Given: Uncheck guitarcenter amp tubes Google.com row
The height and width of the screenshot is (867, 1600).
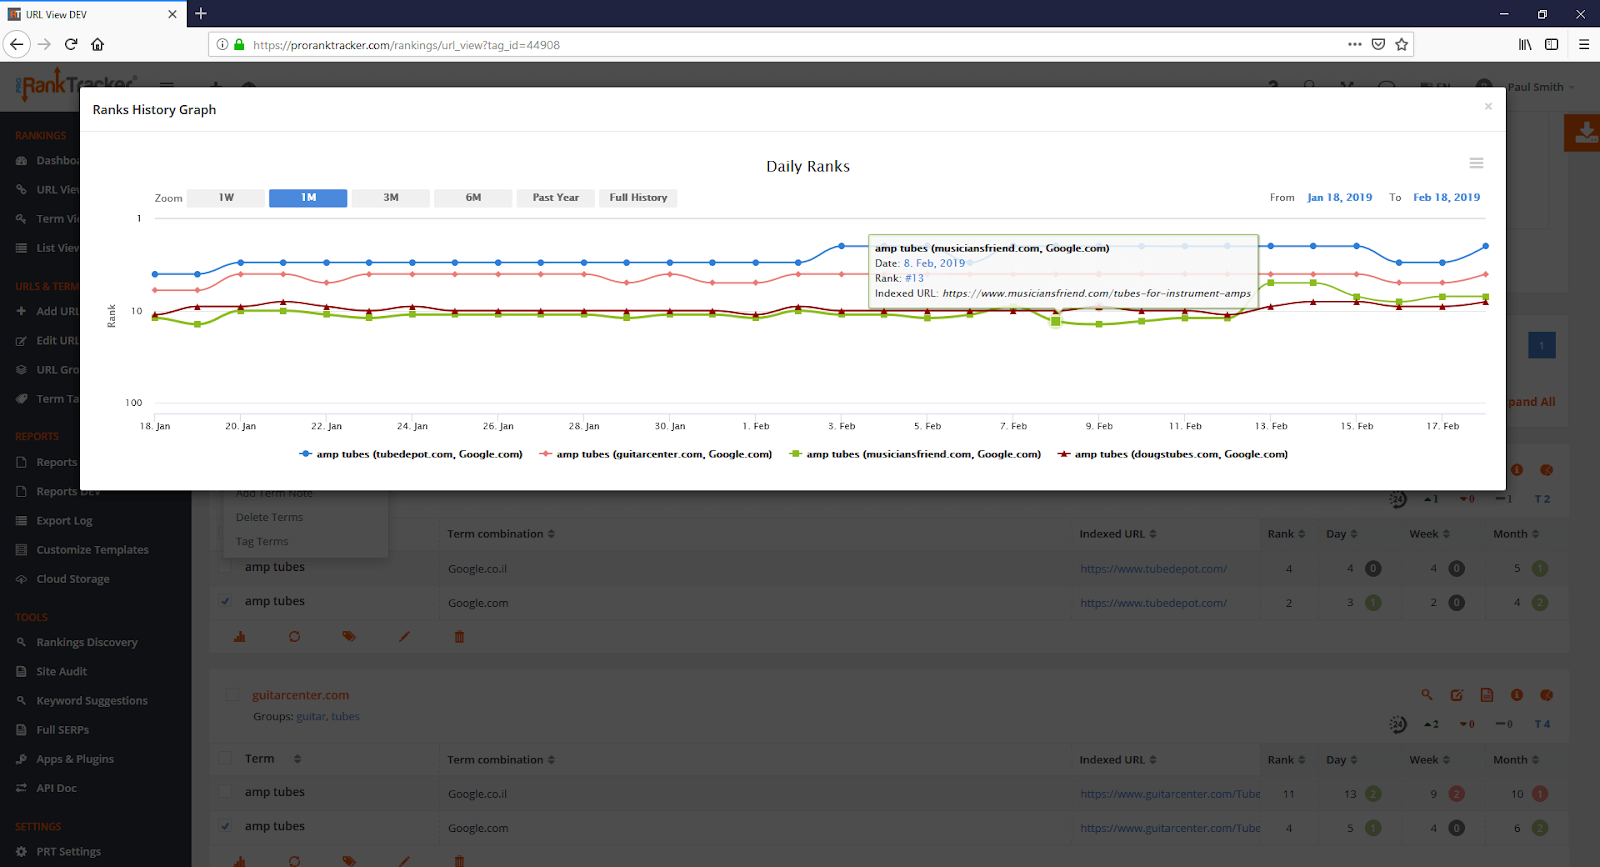Looking at the screenshot, I should click(x=225, y=826).
